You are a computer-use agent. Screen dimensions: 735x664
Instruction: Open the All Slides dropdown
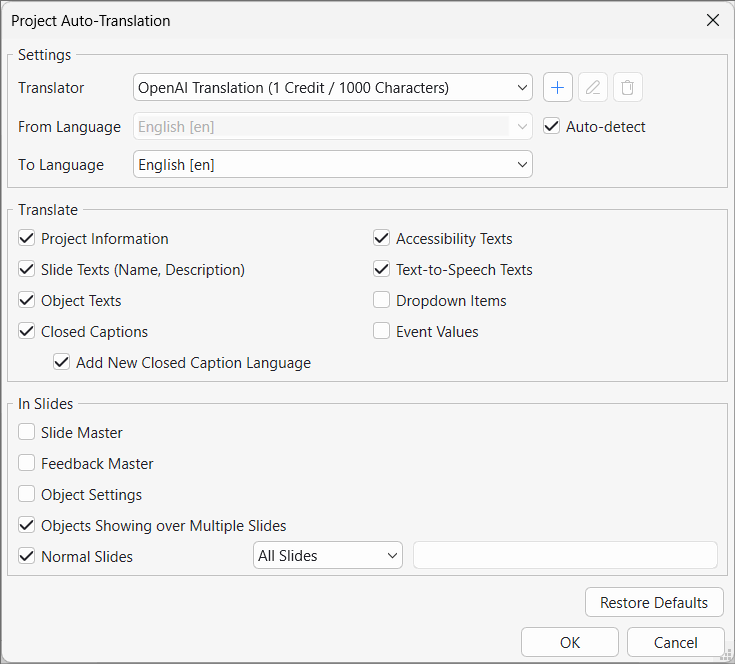click(x=327, y=556)
